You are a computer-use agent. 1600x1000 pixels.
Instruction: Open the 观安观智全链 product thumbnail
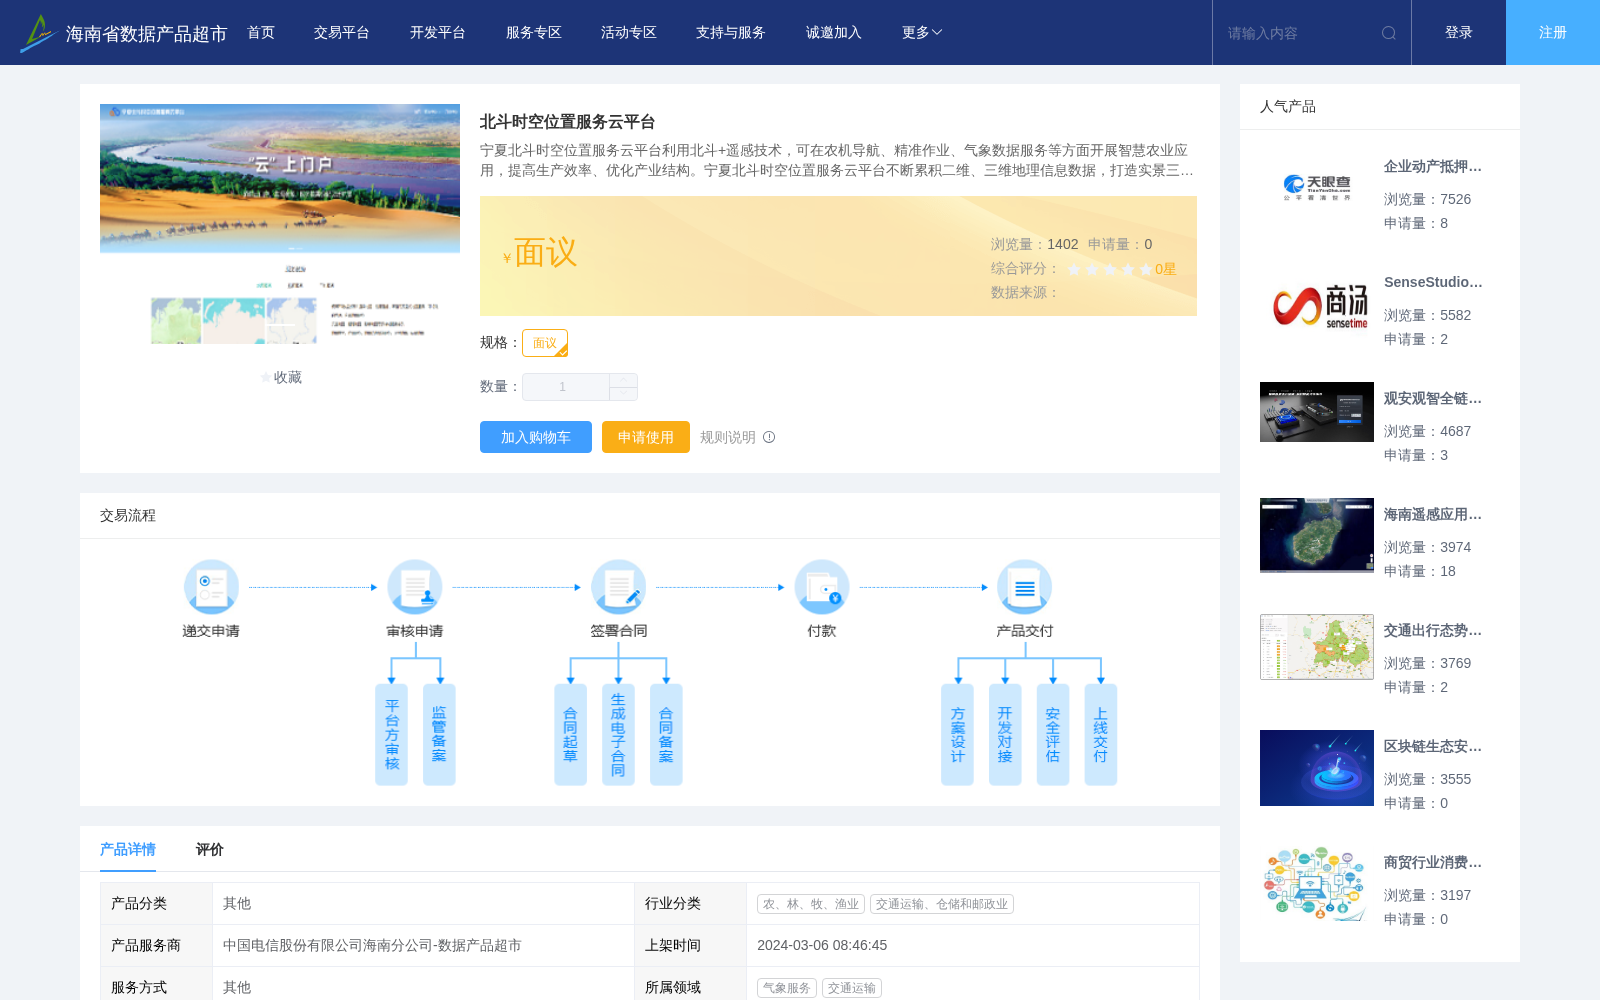click(x=1317, y=412)
